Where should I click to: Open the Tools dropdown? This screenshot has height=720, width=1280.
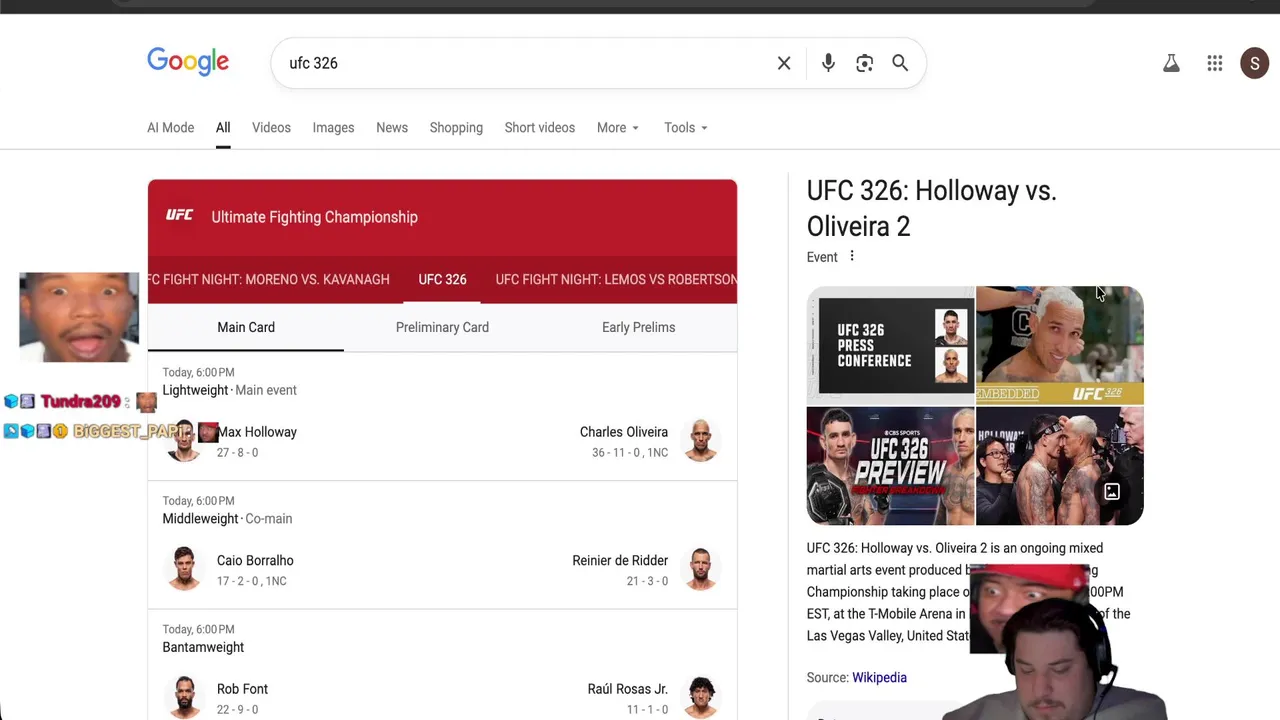pyautogui.click(x=686, y=128)
